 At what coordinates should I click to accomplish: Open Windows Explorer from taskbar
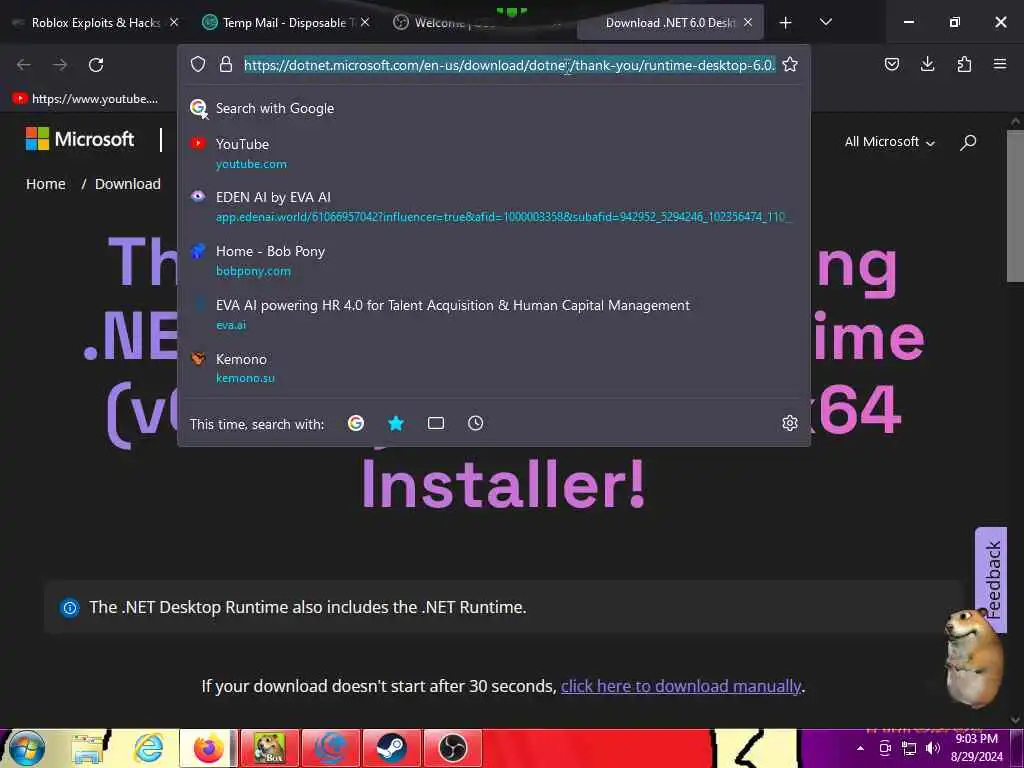tap(88, 748)
